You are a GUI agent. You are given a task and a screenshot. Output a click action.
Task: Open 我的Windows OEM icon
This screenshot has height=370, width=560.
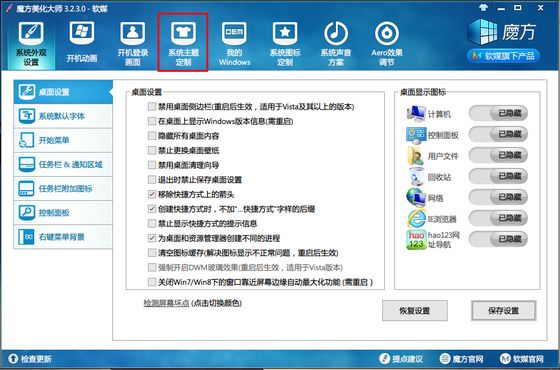tap(234, 33)
